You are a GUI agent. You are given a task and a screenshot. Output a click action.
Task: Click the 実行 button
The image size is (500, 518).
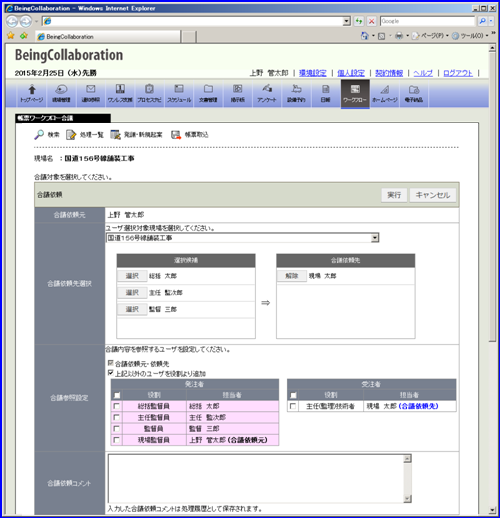point(394,195)
